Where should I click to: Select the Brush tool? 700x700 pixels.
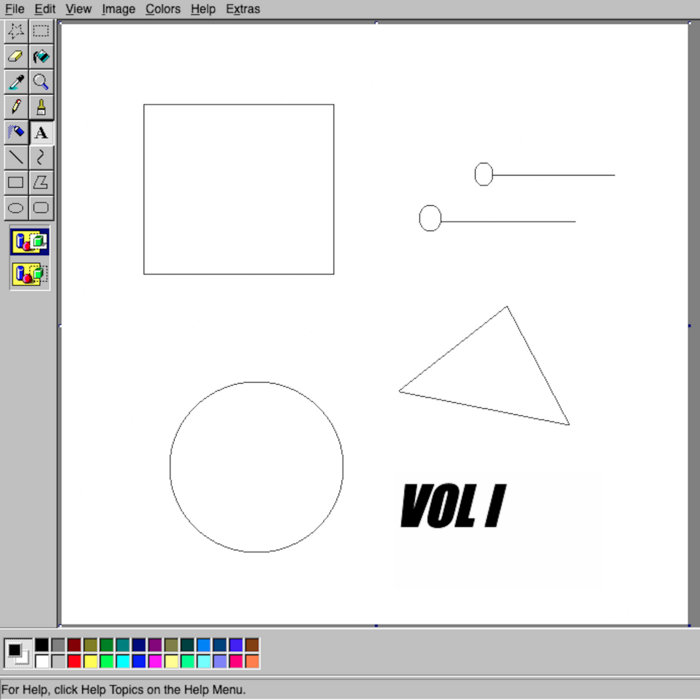coord(41,107)
